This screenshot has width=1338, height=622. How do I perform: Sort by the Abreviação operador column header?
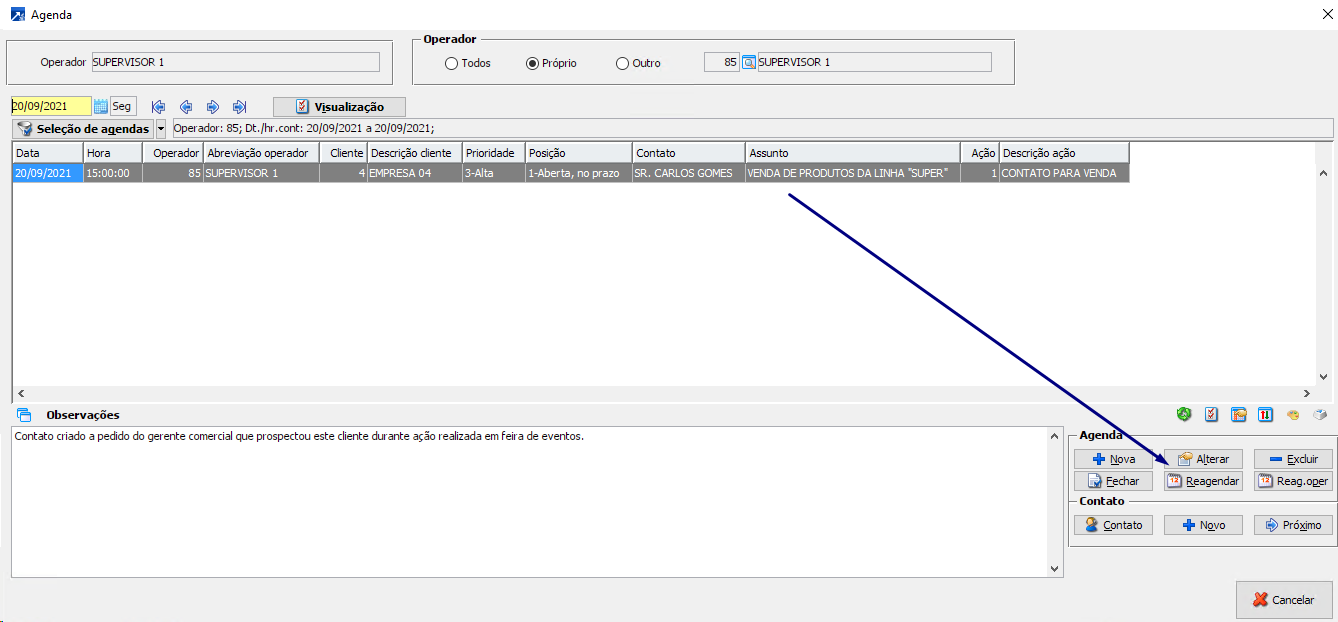coord(261,153)
